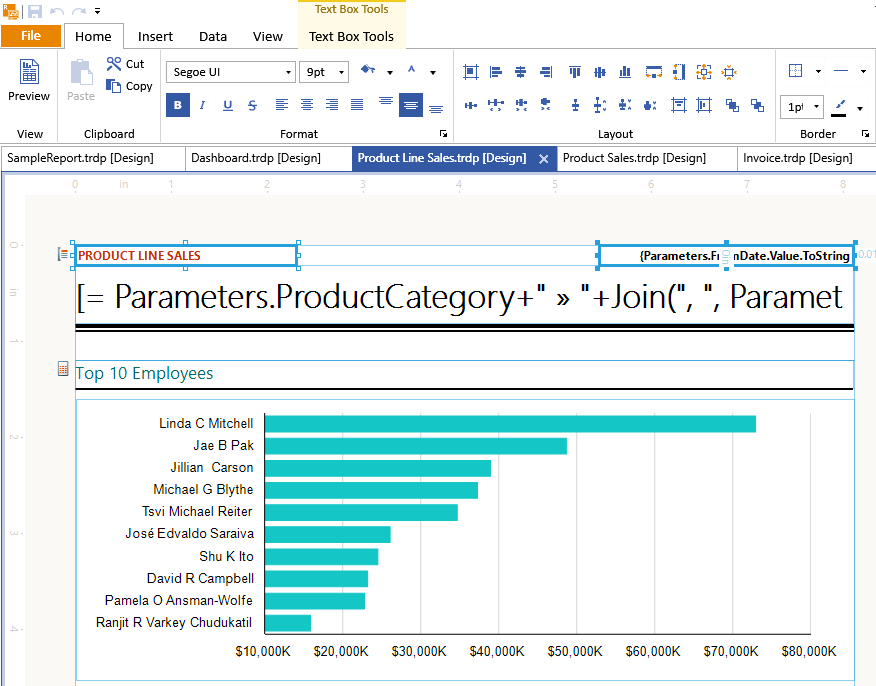Screen dimensions: 876x686
Task: Decrease vertical spacing between items
Action: coord(625,105)
